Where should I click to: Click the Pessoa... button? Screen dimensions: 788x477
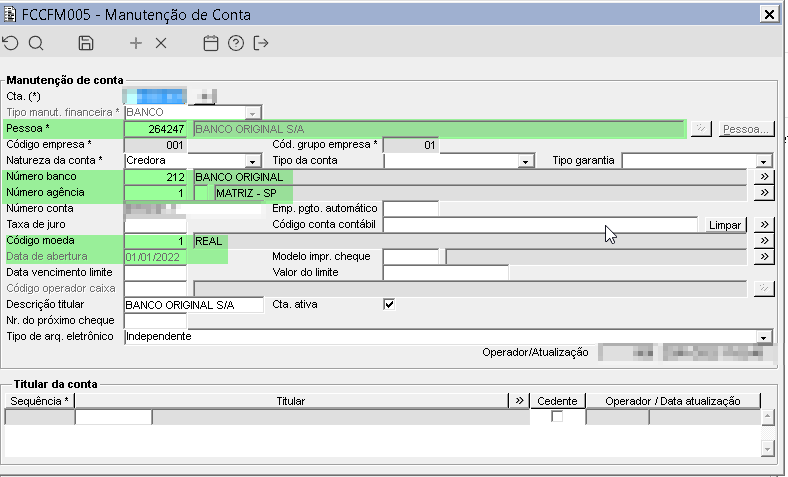(746, 129)
